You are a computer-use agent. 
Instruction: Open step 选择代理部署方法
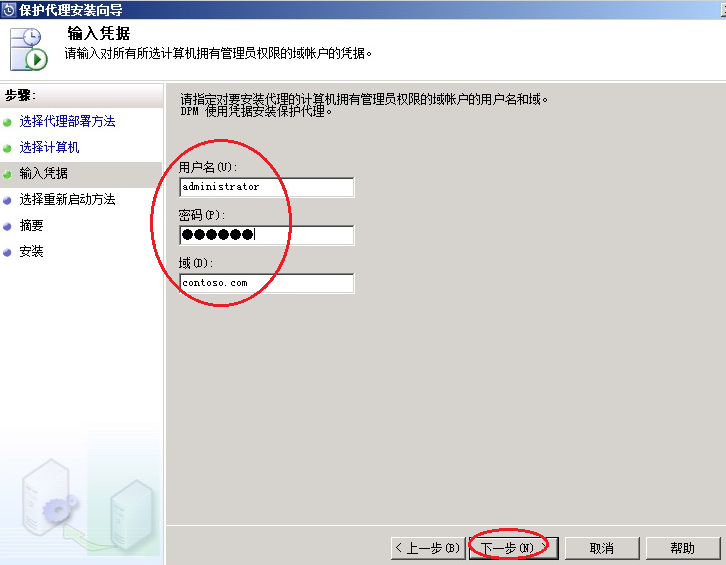pos(67,121)
